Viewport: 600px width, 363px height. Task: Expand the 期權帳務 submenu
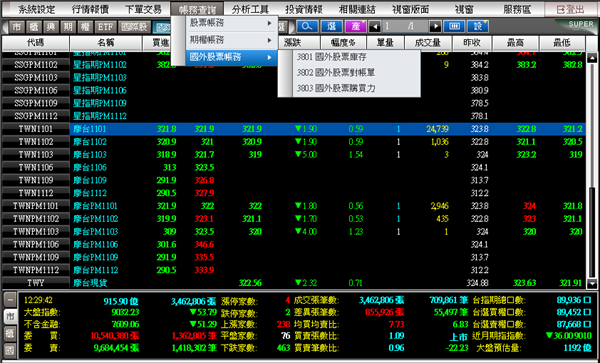pos(232,40)
